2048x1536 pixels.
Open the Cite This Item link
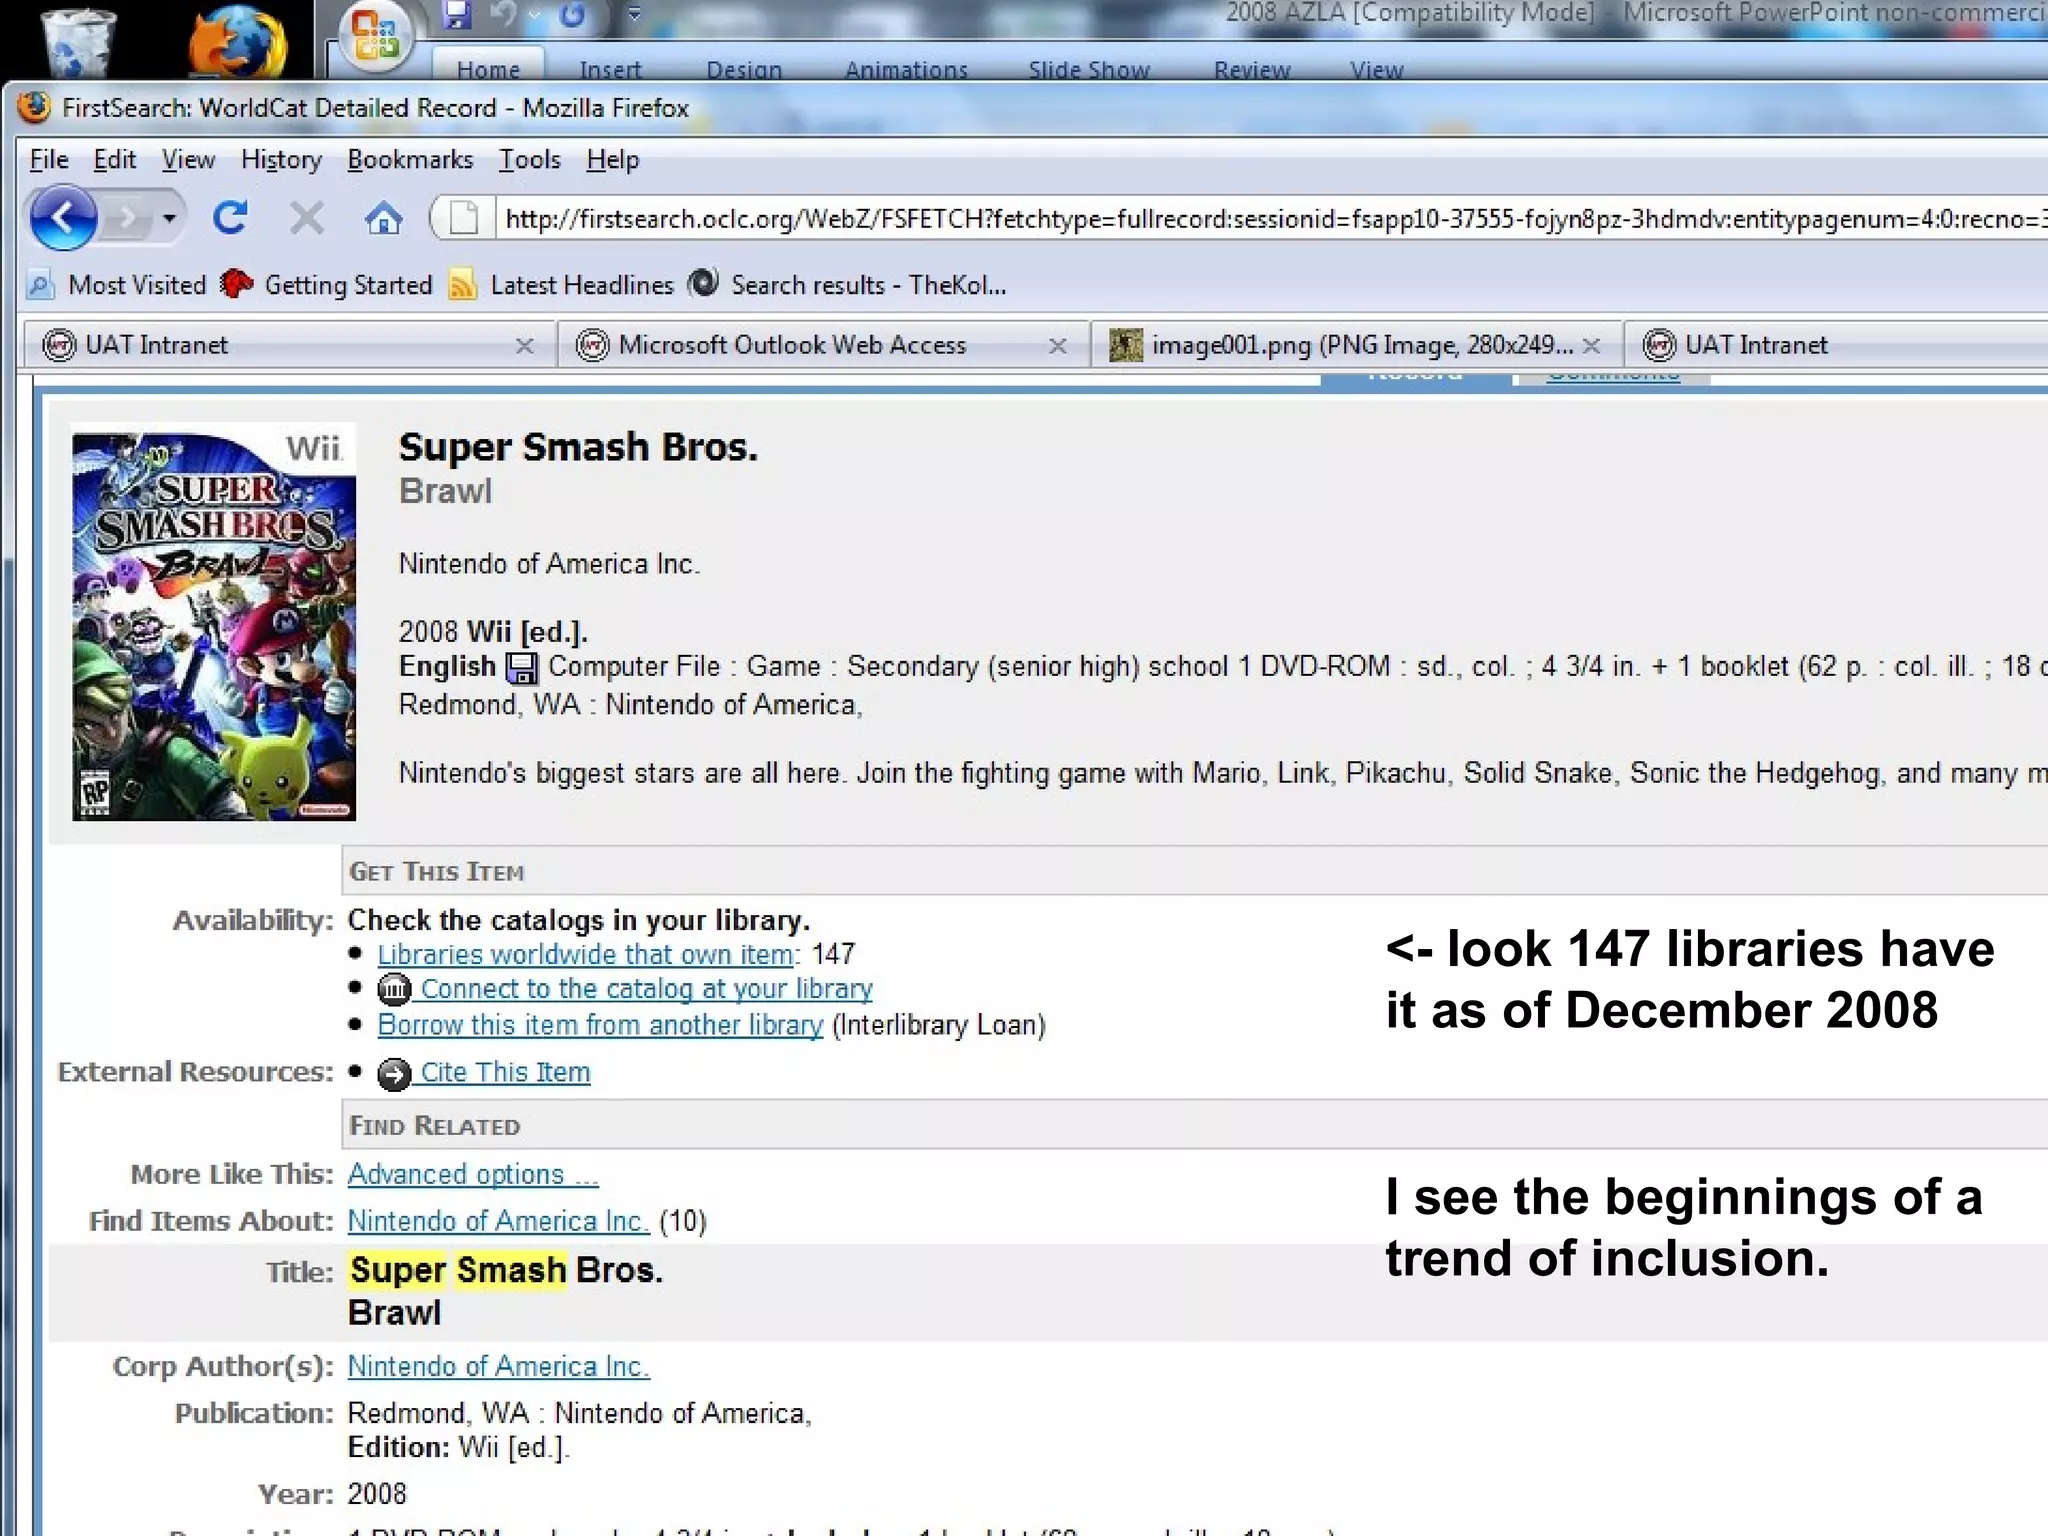click(505, 1072)
